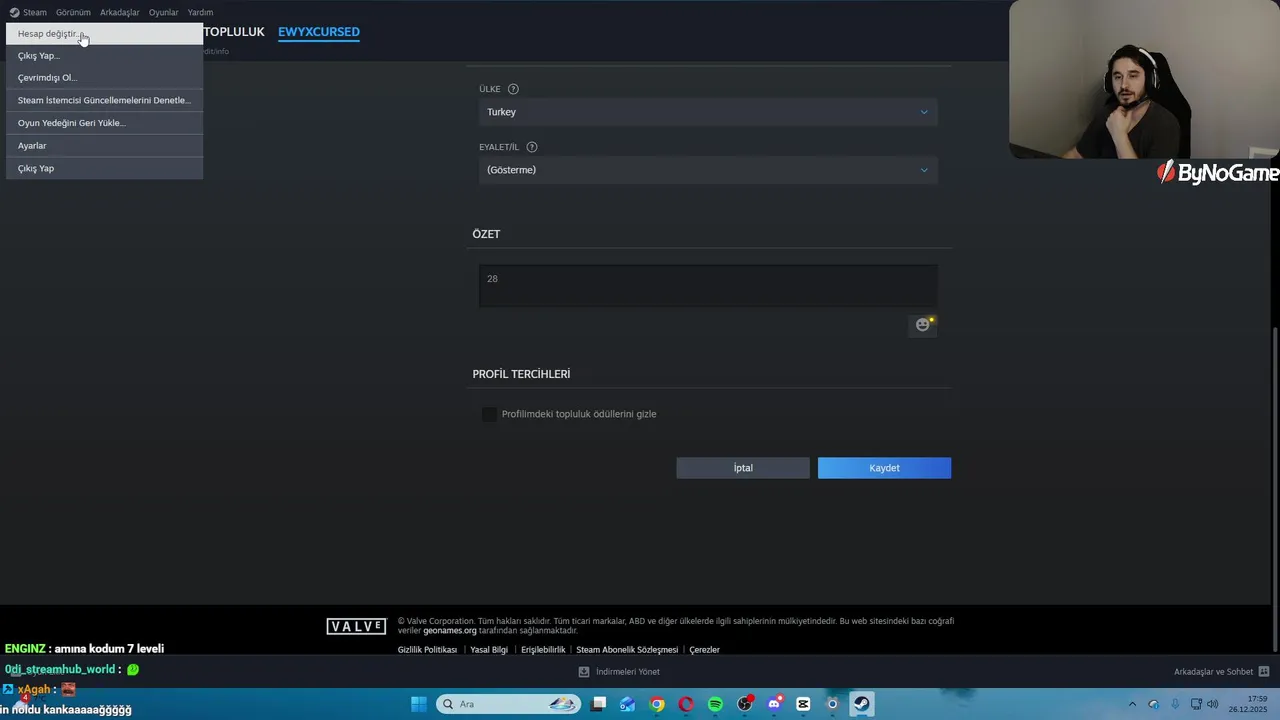Open the Çerezler link
Viewport: 1280px width, 720px height.
(x=704, y=650)
